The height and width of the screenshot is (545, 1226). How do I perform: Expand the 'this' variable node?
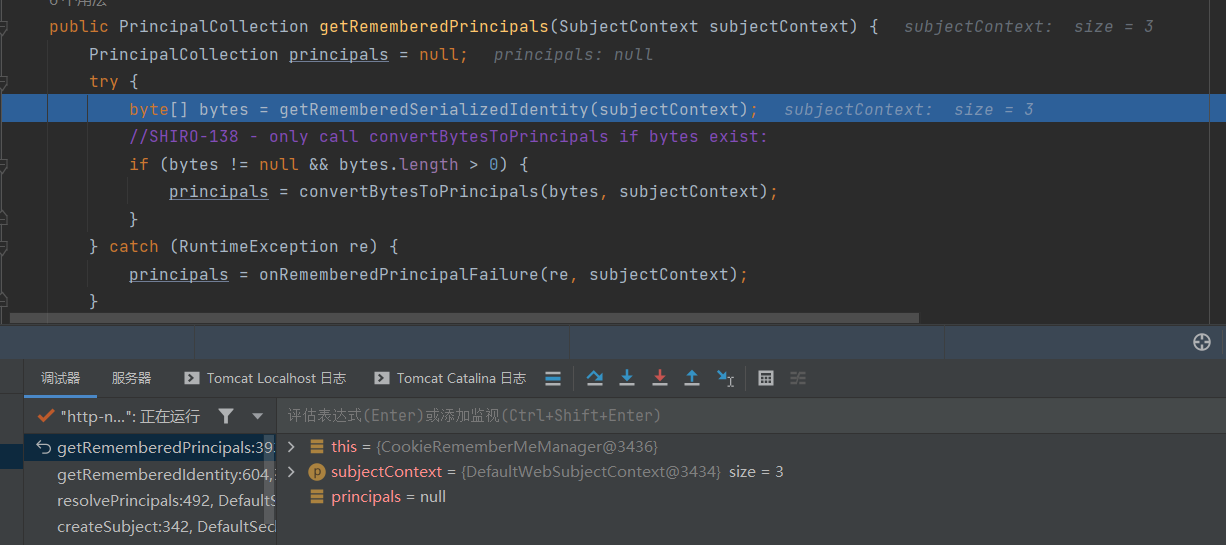click(291, 447)
